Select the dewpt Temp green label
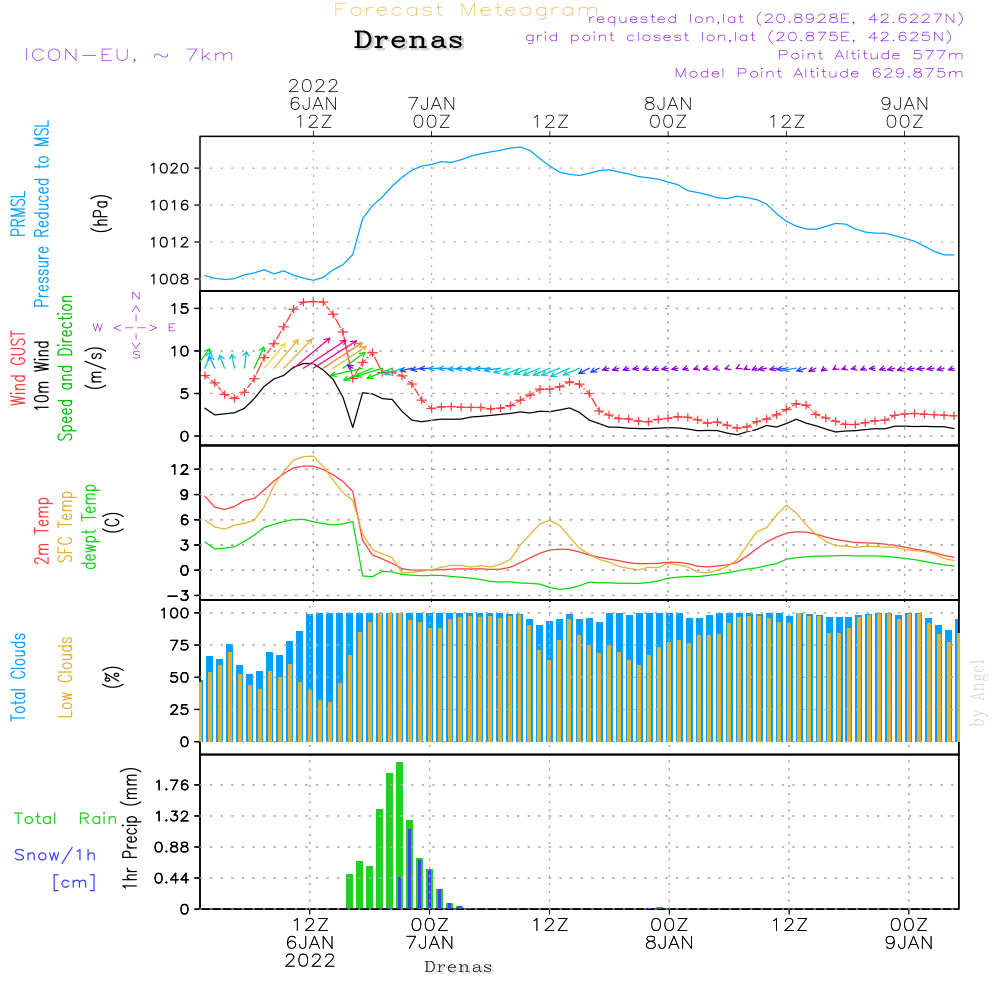This screenshot has height=1000, width=1000. (90, 526)
